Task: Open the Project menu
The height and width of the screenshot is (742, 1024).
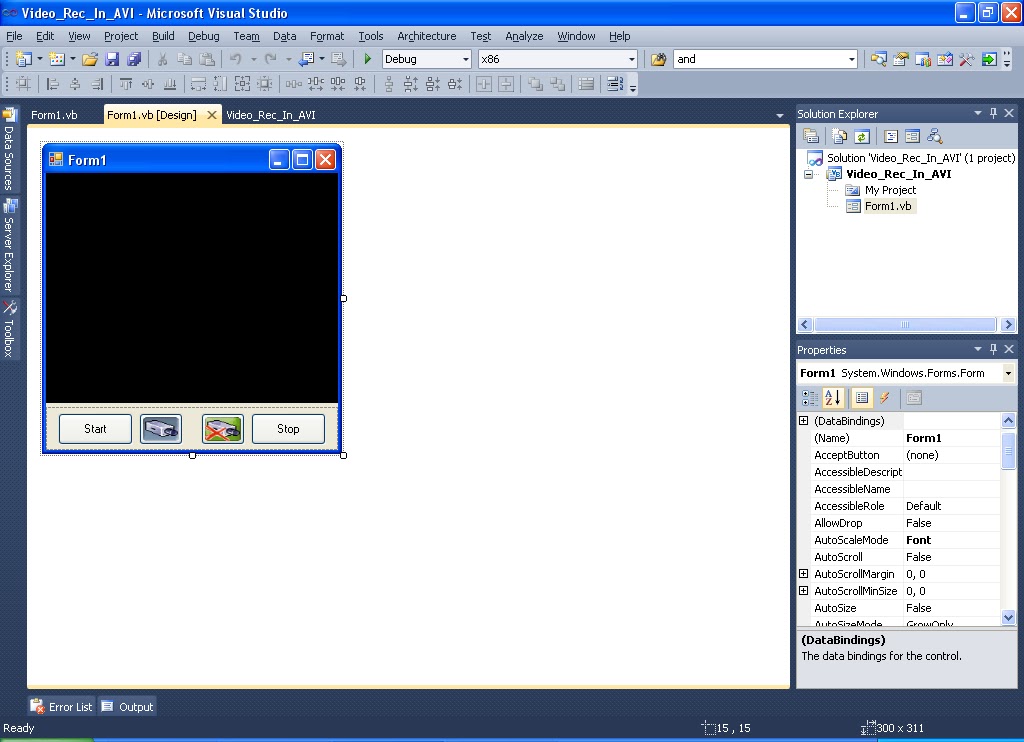Action: click(x=121, y=36)
